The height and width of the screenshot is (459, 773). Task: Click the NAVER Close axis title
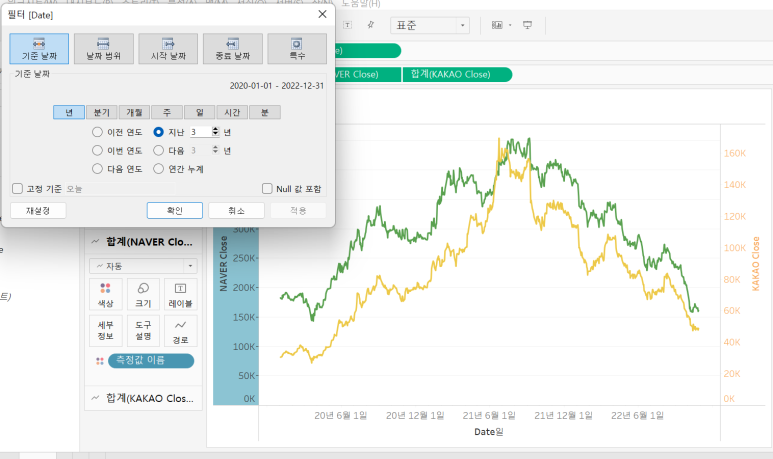click(223, 264)
